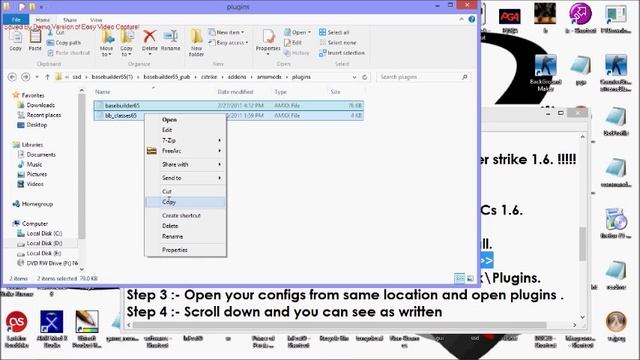The height and width of the screenshot is (360, 640).
Task: Choose Paste shortcut in the ribbon
Action: pyautogui.click(x=69, y=53)
